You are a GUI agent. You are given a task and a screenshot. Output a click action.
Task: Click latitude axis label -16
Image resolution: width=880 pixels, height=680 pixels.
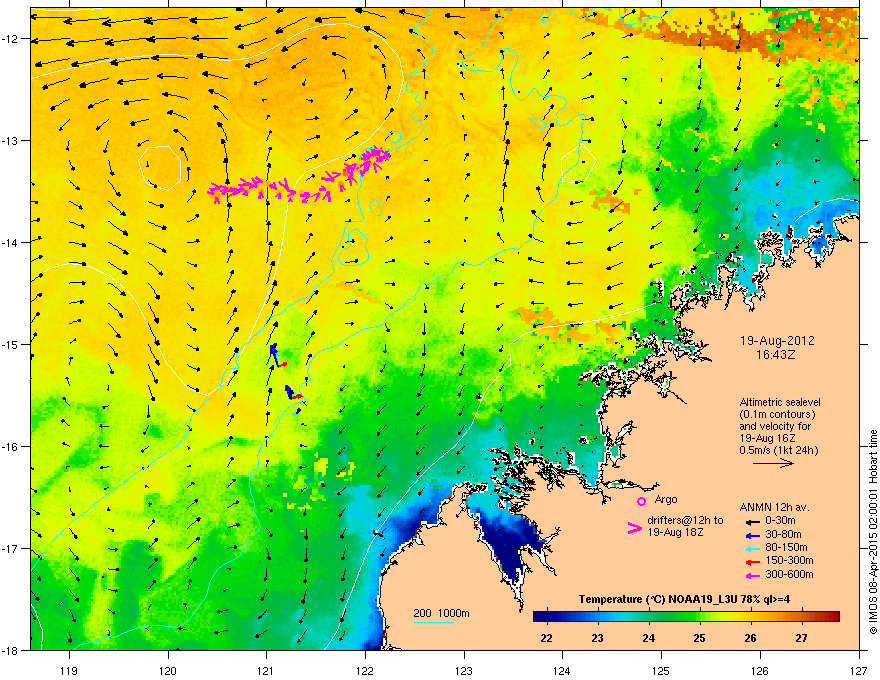pos(10,447)
